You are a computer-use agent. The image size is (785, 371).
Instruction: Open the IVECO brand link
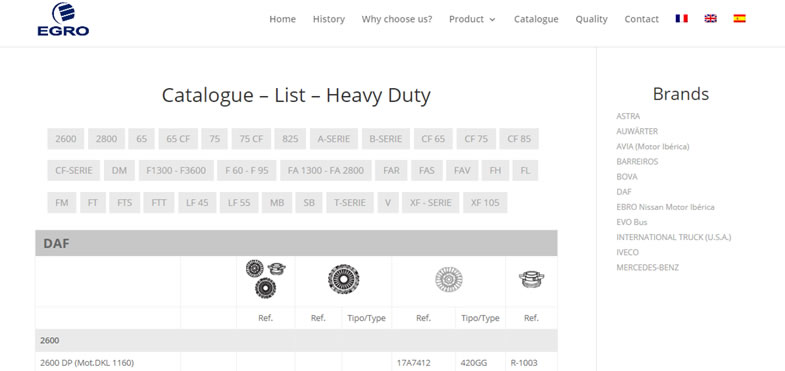tap(627, 252)
